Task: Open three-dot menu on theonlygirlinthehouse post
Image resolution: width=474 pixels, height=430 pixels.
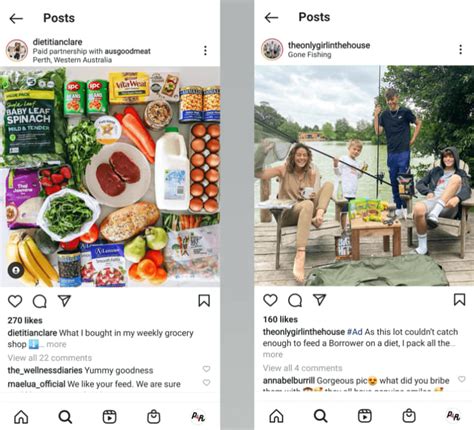Action: click(461, 49)
